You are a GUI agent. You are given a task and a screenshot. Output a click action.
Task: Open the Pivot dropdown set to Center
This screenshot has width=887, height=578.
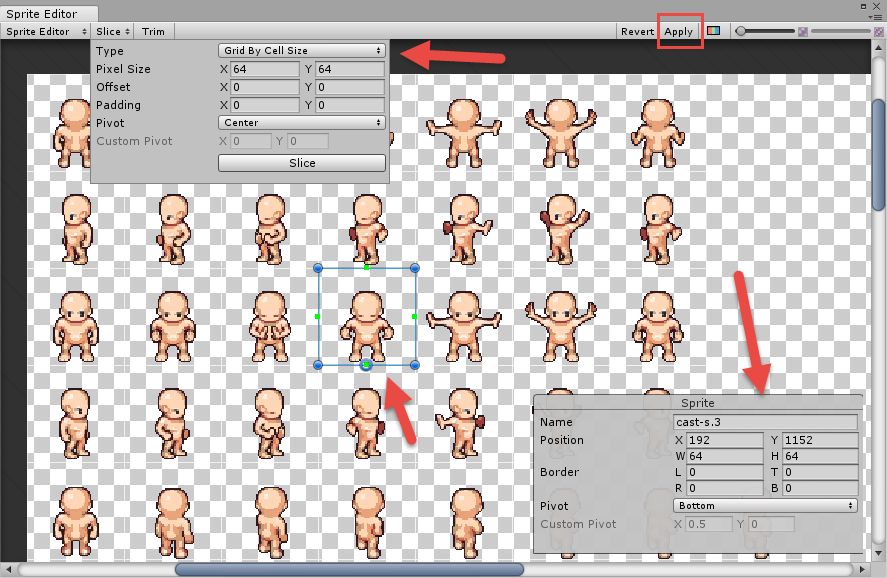coord(301,122)
